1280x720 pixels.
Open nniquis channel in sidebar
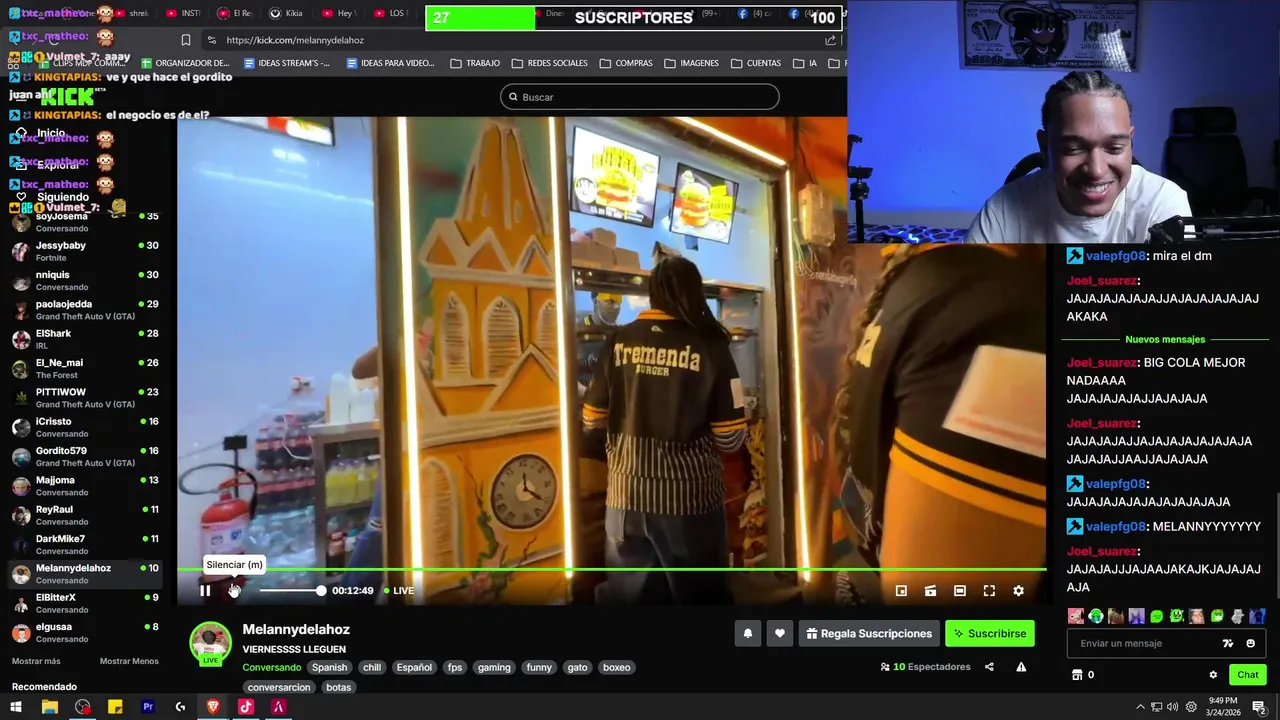[85, 280]
